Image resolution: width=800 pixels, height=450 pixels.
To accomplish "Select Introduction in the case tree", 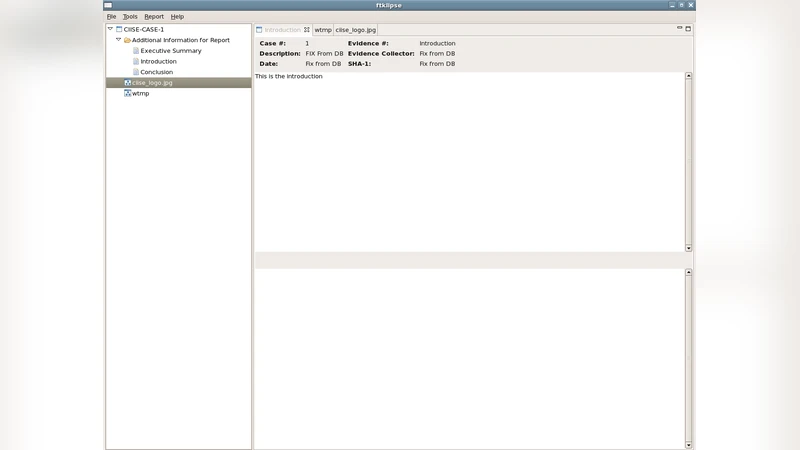I will click(158, 61).
